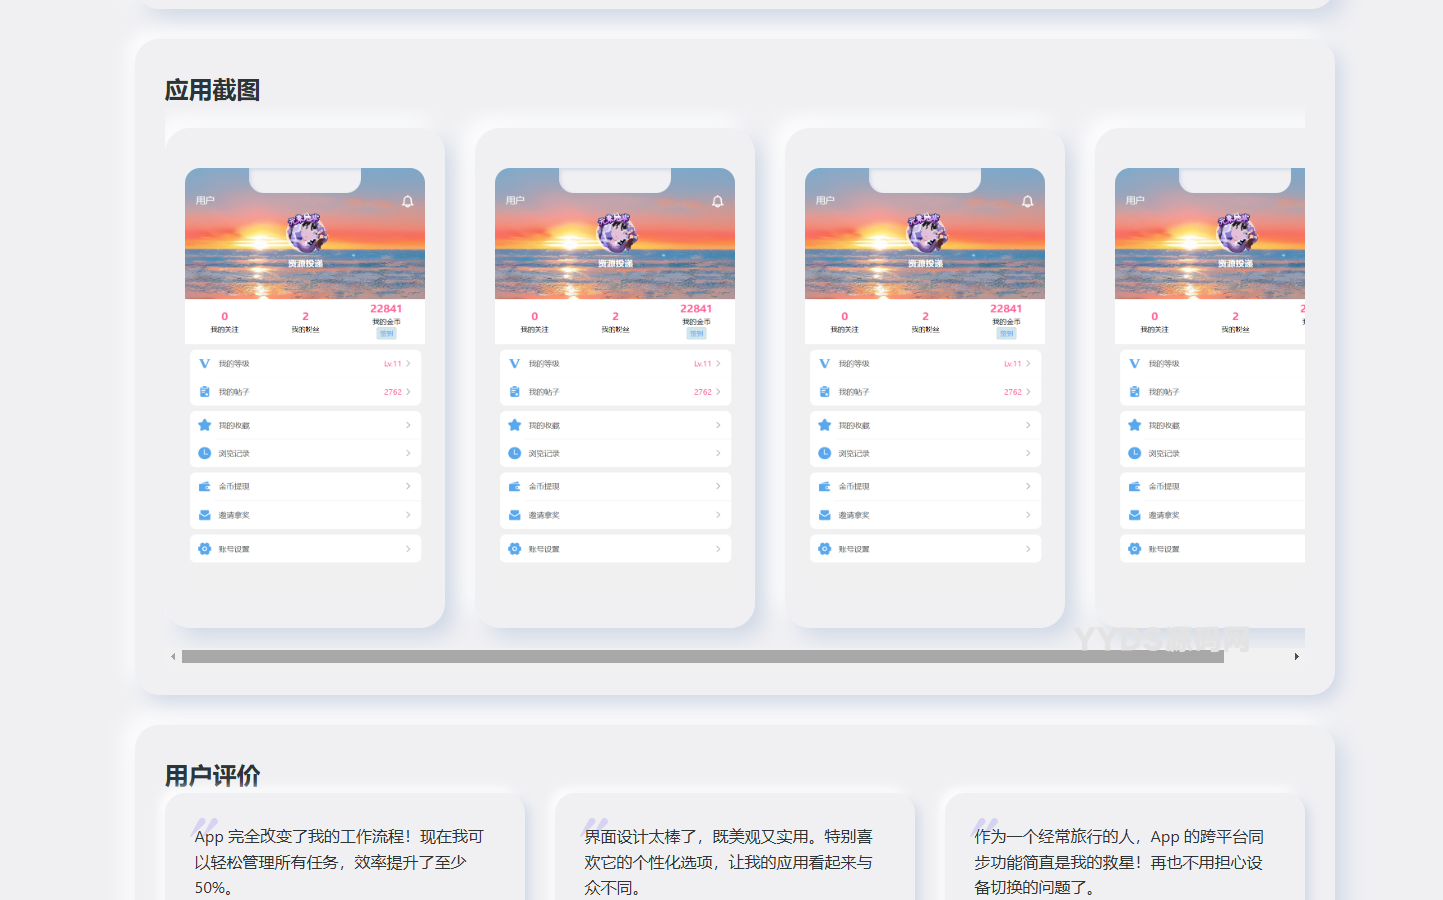This screenshot has width=1443, height=900.
Task: Expand the 我的收藏 row chevron
Action: coord(408,424)
